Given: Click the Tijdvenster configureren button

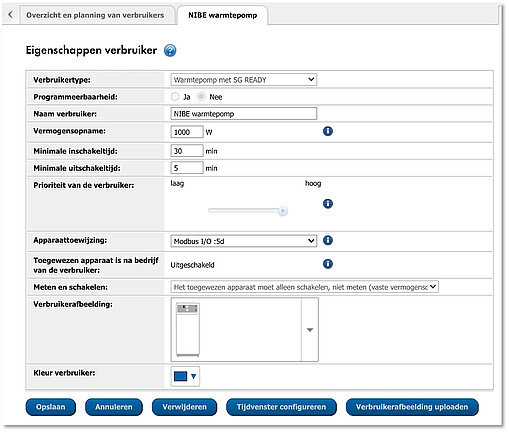Looking at the screenshot, I should 281,407.
